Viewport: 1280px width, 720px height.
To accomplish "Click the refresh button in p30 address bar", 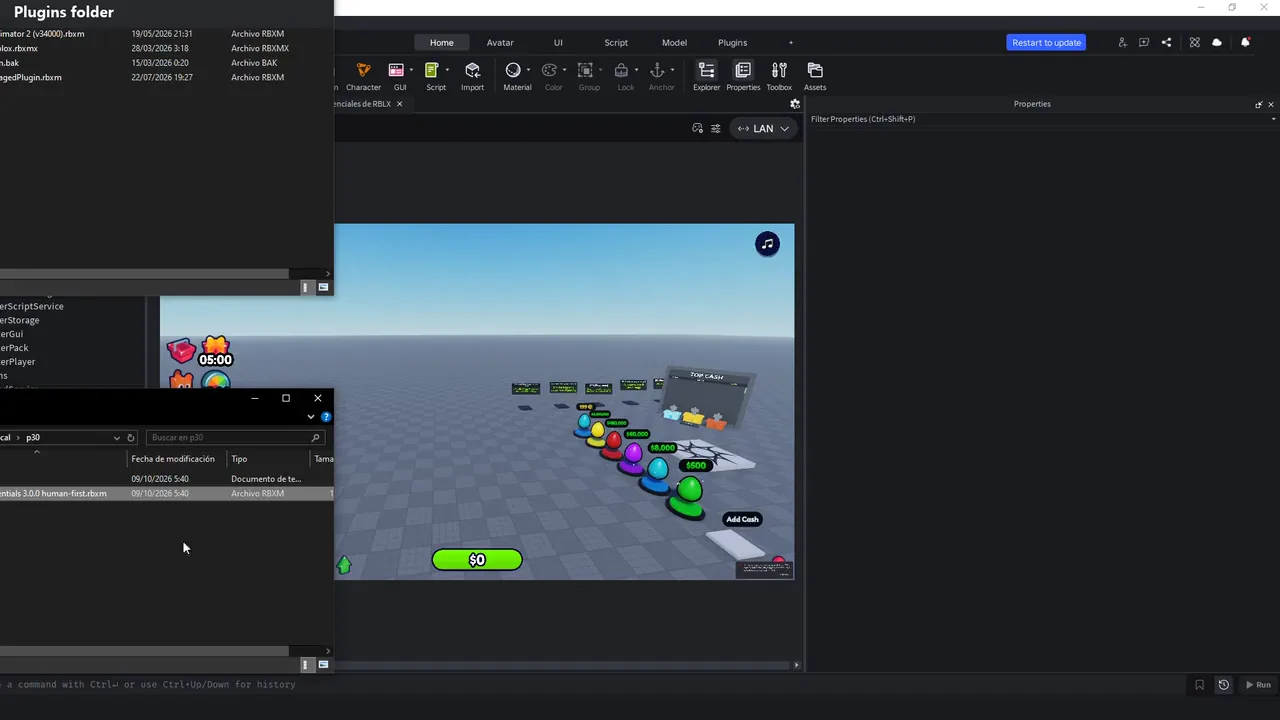I will 130,437.
